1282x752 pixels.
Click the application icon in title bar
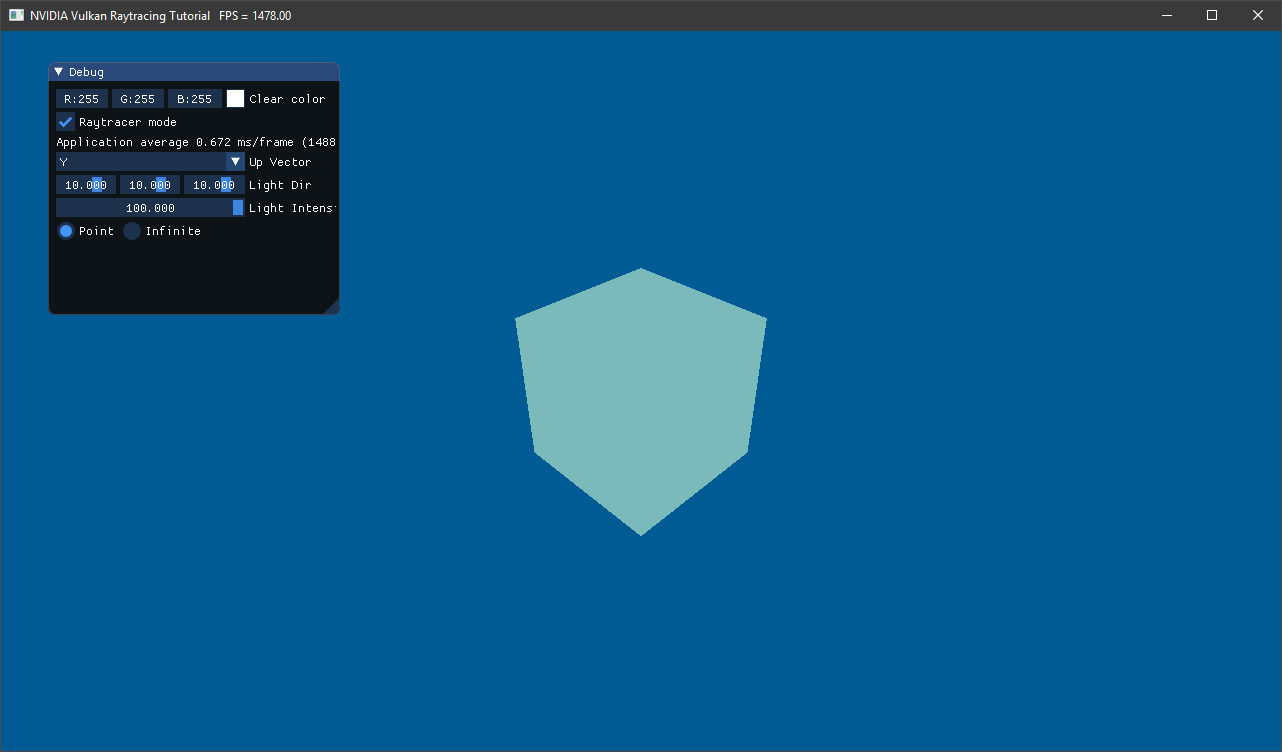(17, 16)
